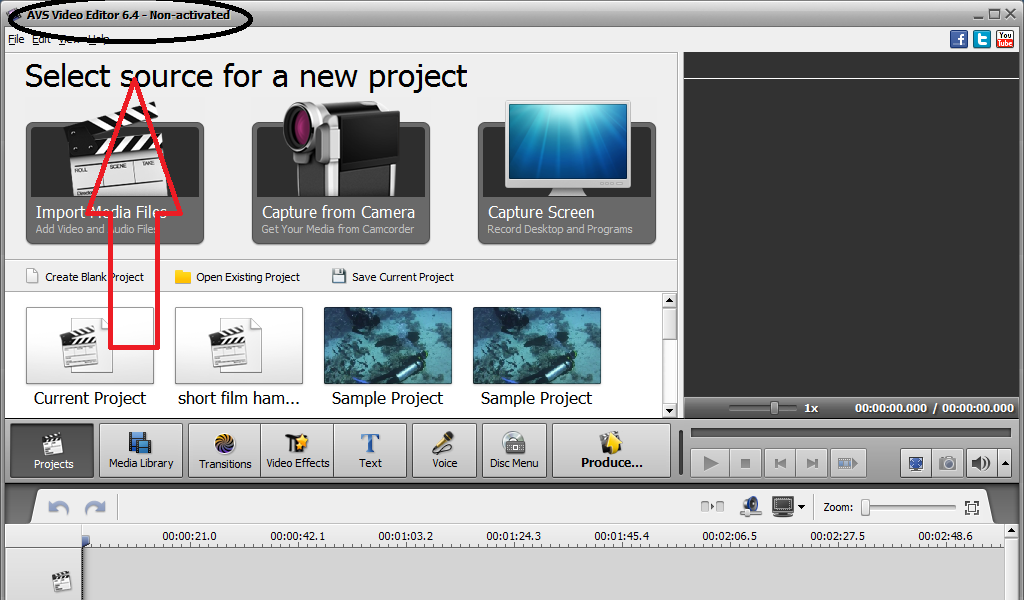The height and width of the screenshot is (600, 1030).
Task: Click the preview seek bar
Action: (851, 432)
